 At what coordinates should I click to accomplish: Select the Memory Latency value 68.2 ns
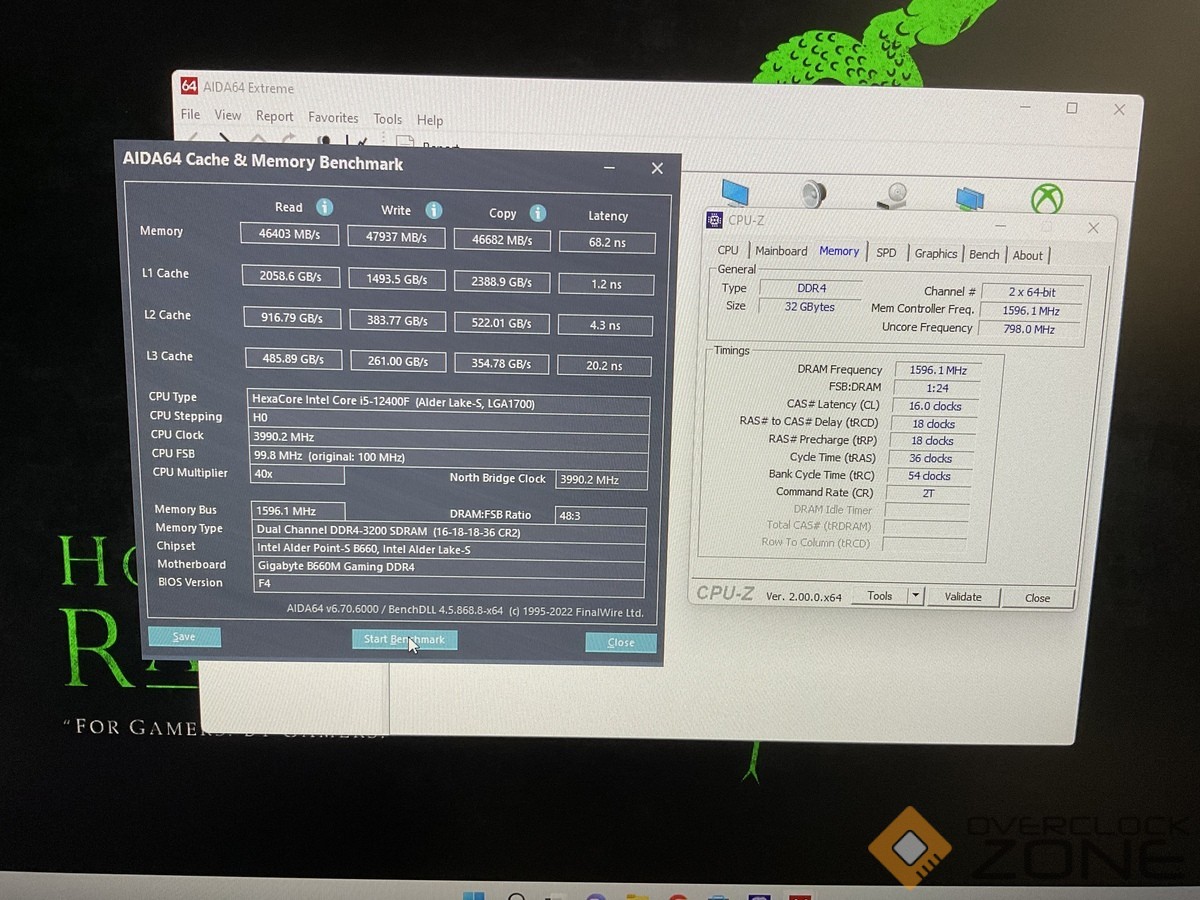pos(607,243)
